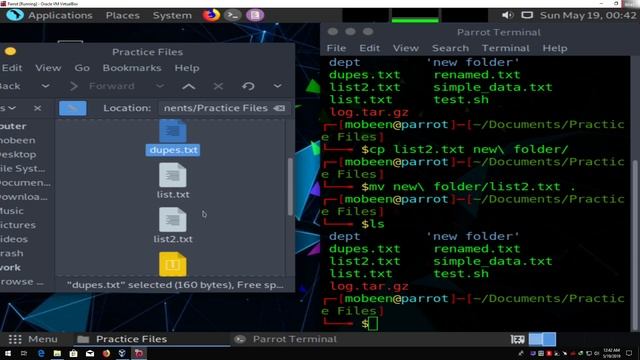Open Edit menu in Practice Files window

12,68
